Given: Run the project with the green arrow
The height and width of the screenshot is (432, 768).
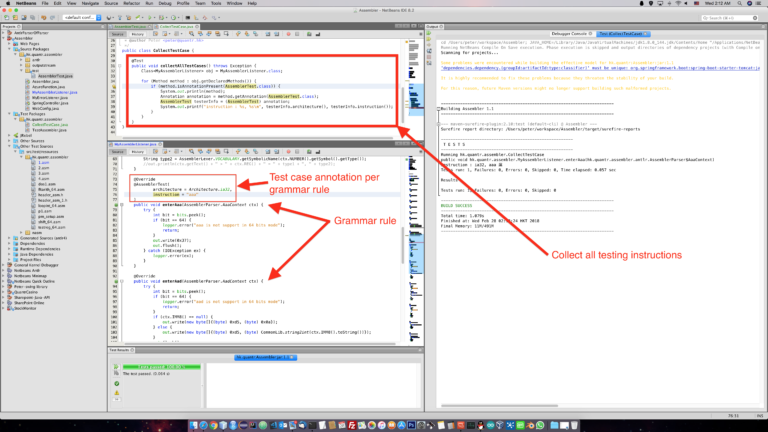Looking at the screenshot, I should [x=149, y=18].
